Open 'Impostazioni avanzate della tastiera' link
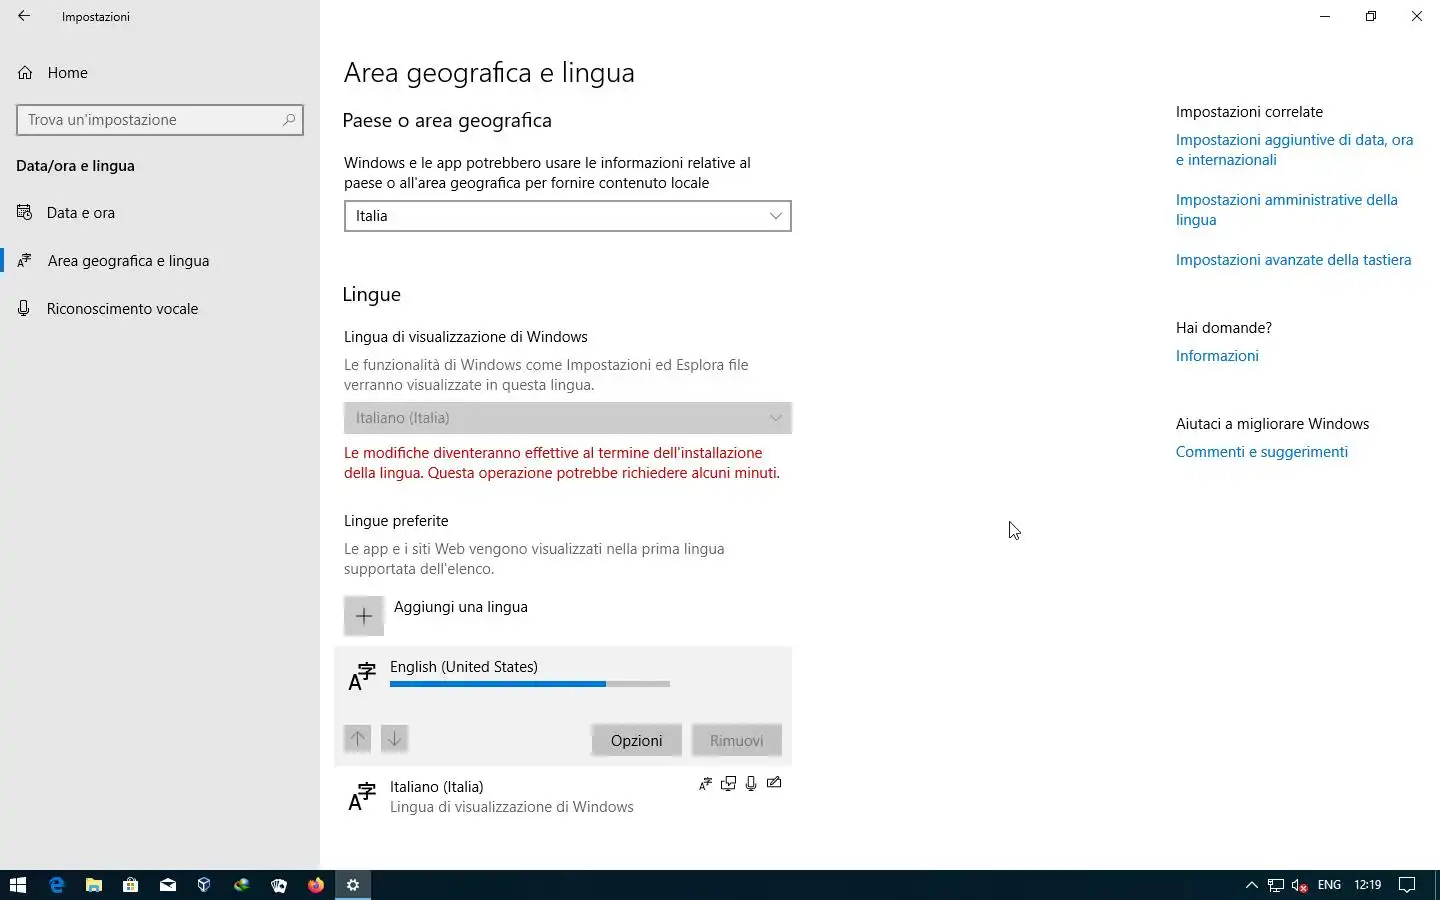The image size is (1440, 900). pos(1293,260)
